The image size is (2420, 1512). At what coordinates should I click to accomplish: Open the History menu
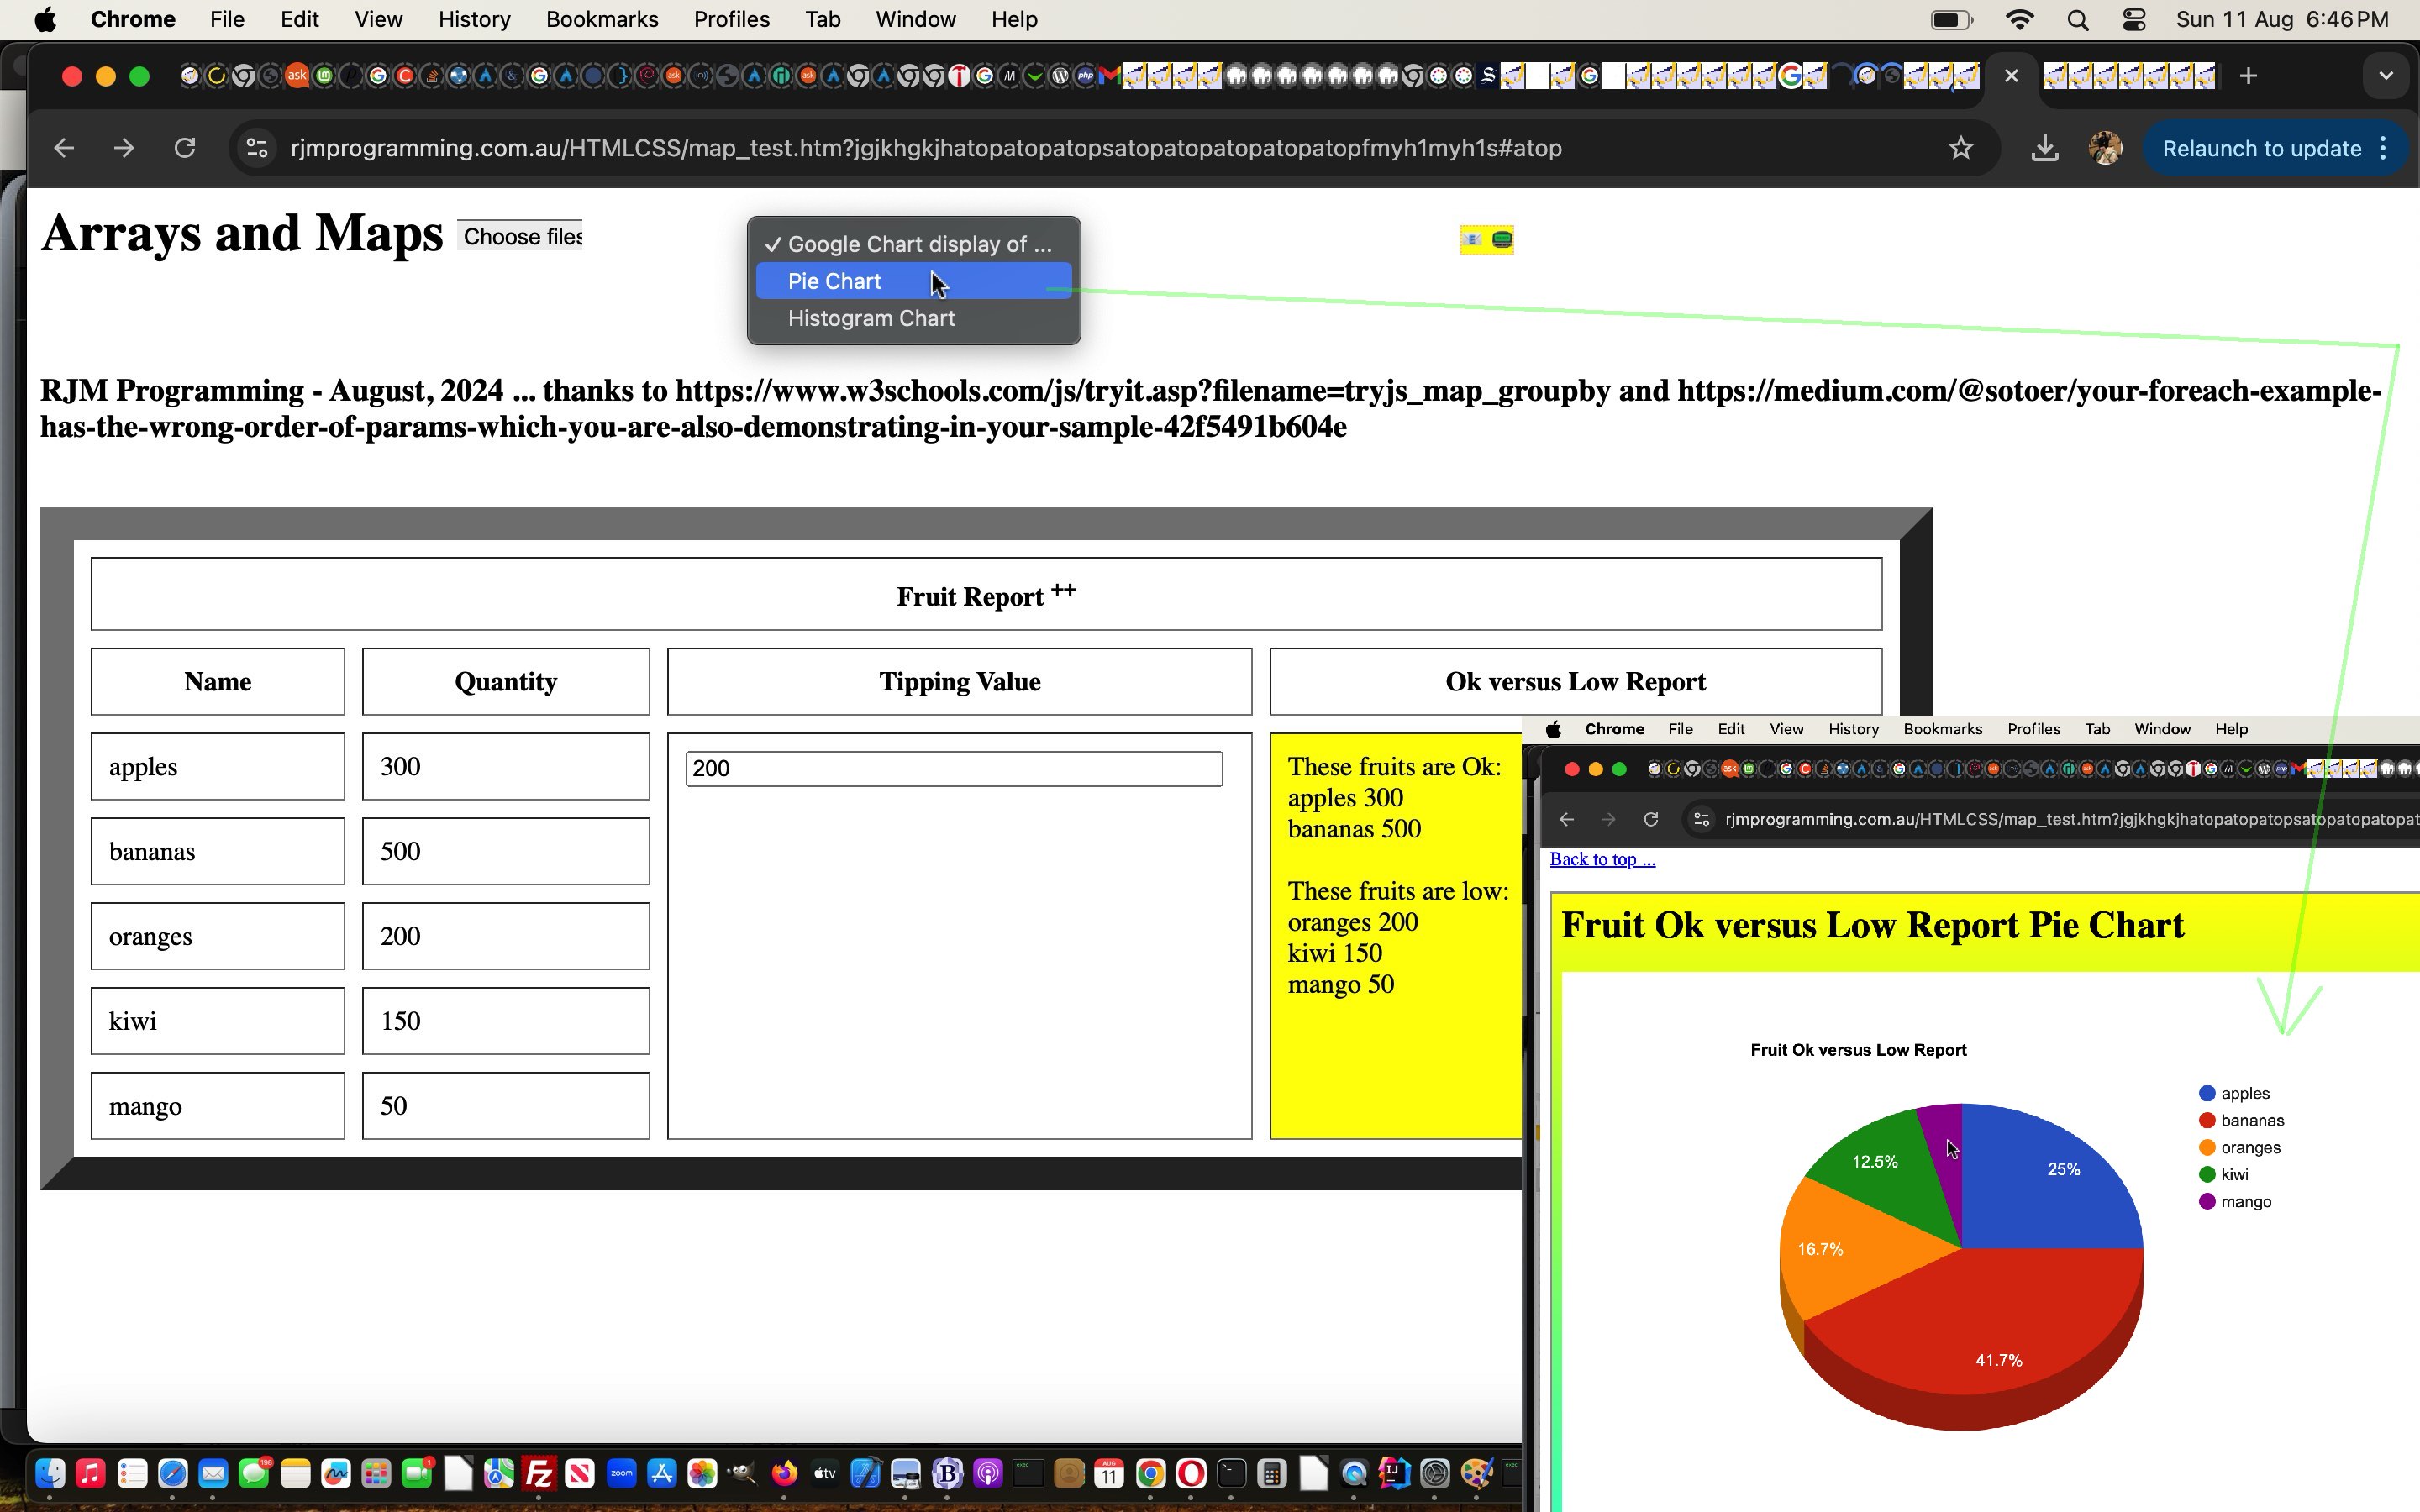coord(474,20)
